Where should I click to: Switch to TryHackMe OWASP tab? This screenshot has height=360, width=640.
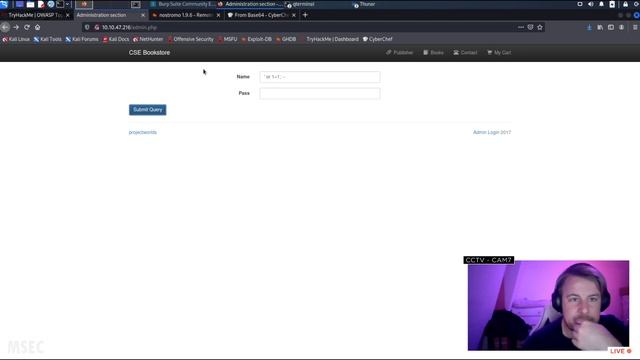pyautogui.click(x=36, y=15)
